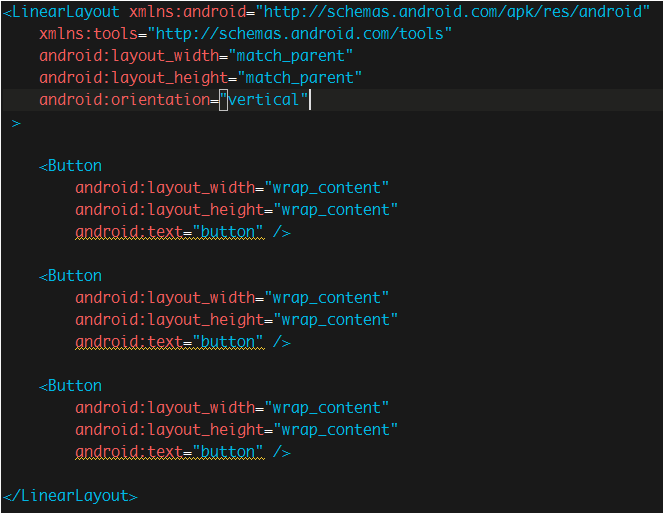Place the cursor in the "vertical" value

[264, 100]
